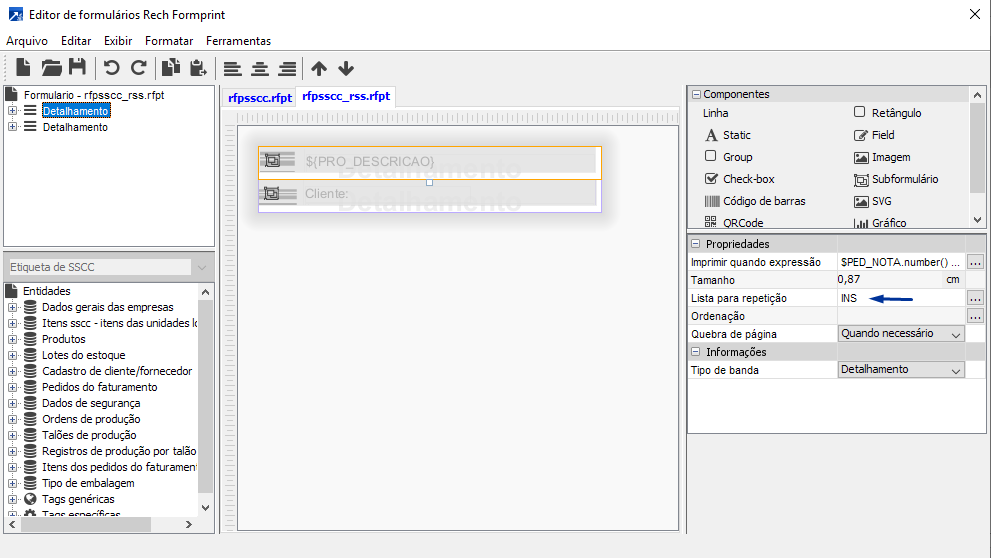Open editor button for Lista para repetição
The image size is (991, 558).
[975, 298]
